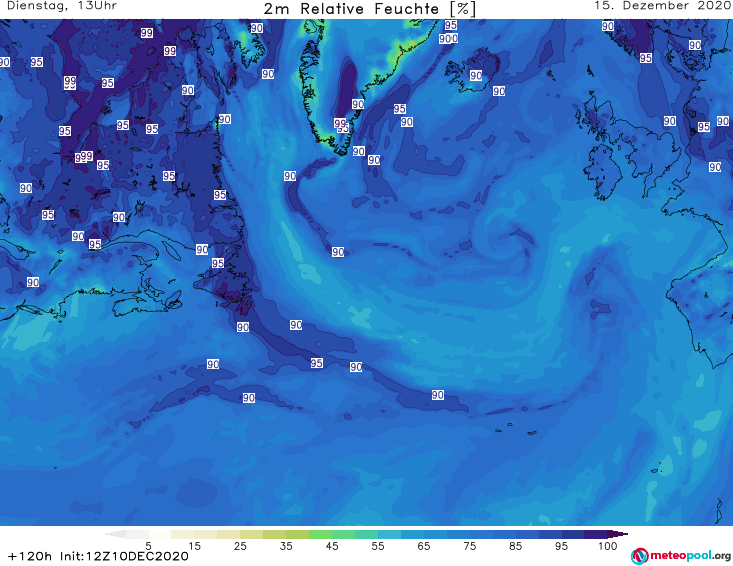Image resolution: width=733 pixels, height=566 pixels.
Task: Click the "2m Relative Feuchte [%]" title
Action: pos(369,9)
